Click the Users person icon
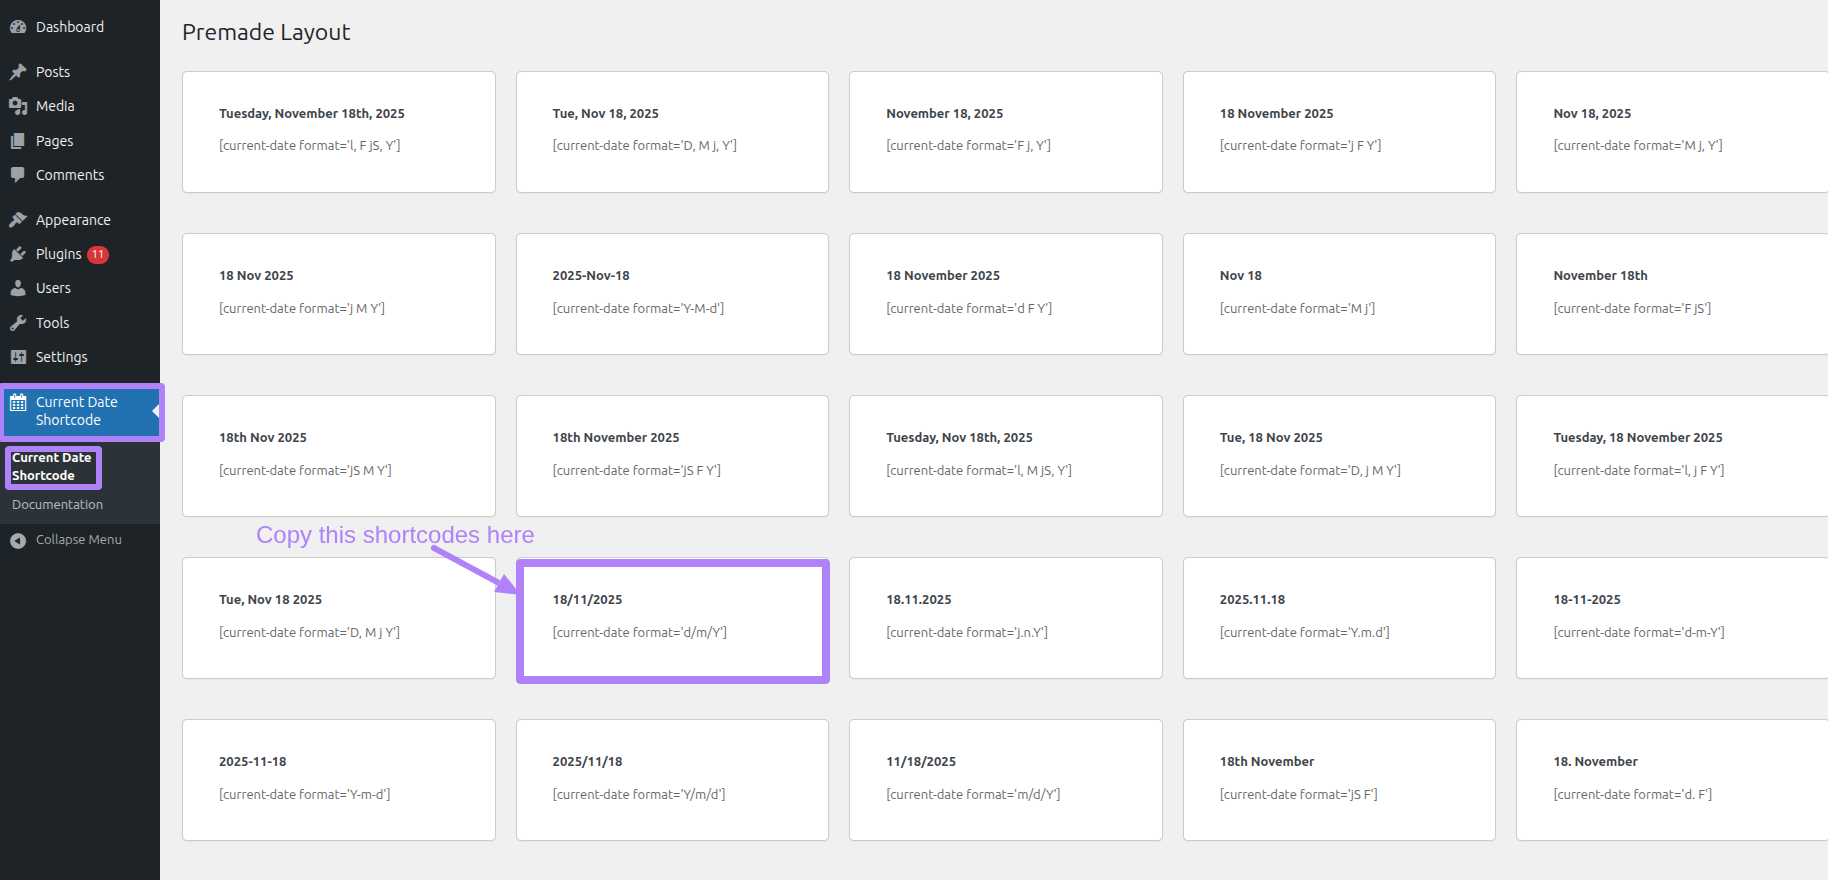The image size is (1828, 880). tap(18, 288)
